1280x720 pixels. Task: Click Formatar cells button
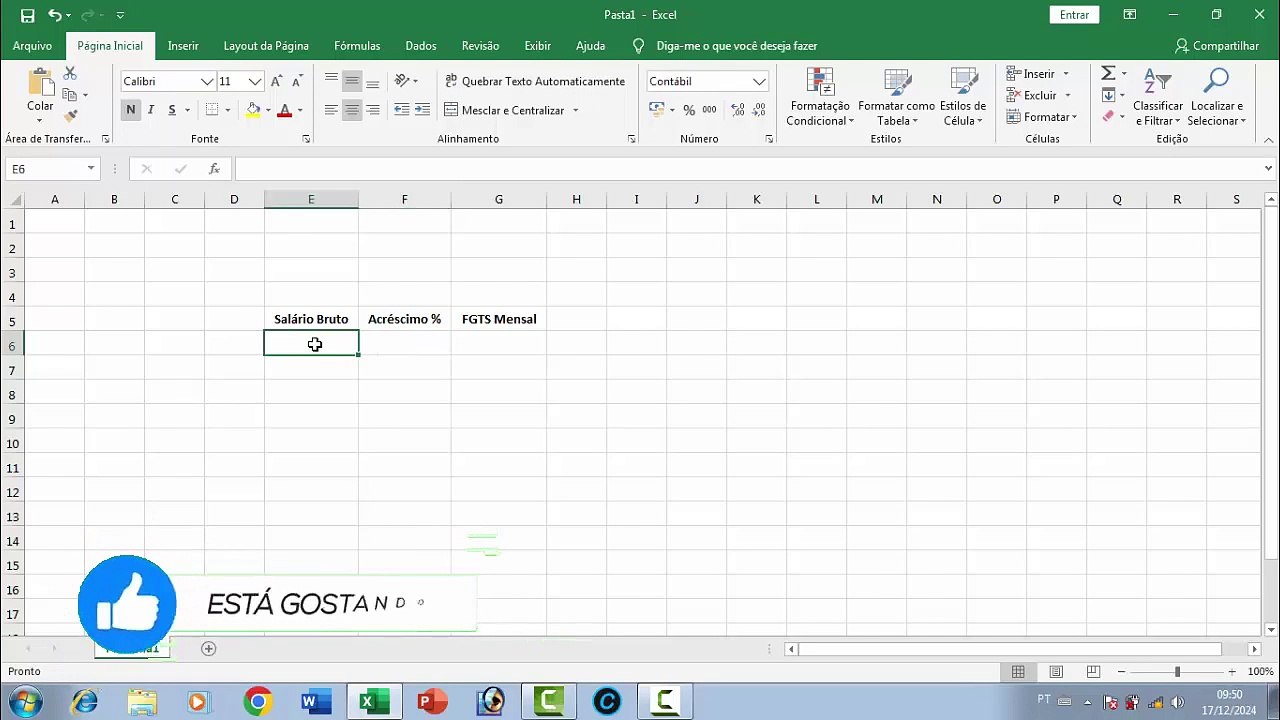point(1041,117)
